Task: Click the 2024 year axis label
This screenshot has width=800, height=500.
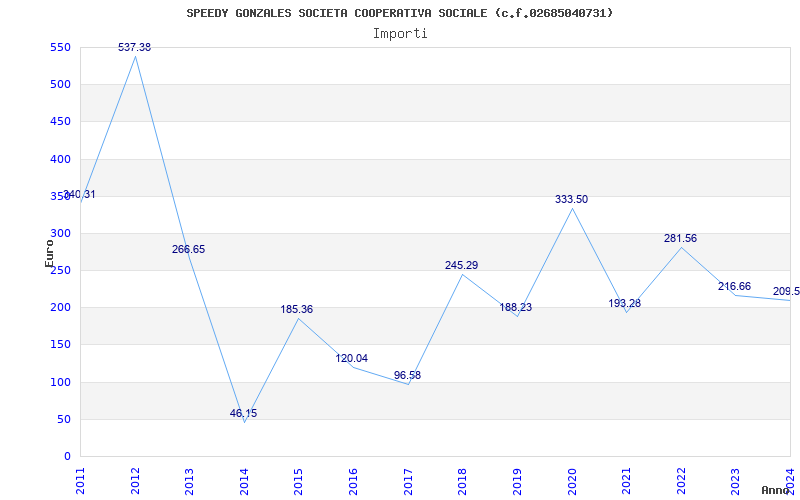Action: [x=790, y=481]
